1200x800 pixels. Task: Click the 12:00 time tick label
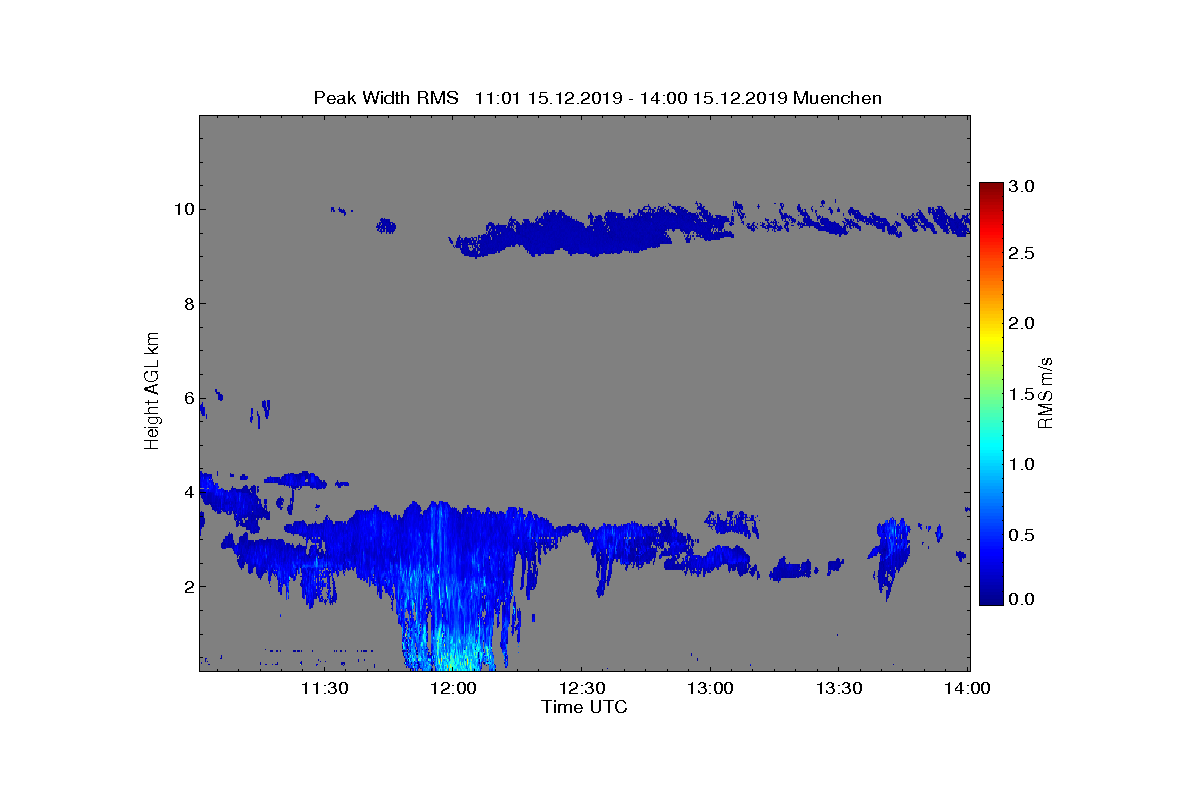pos(453,688)
